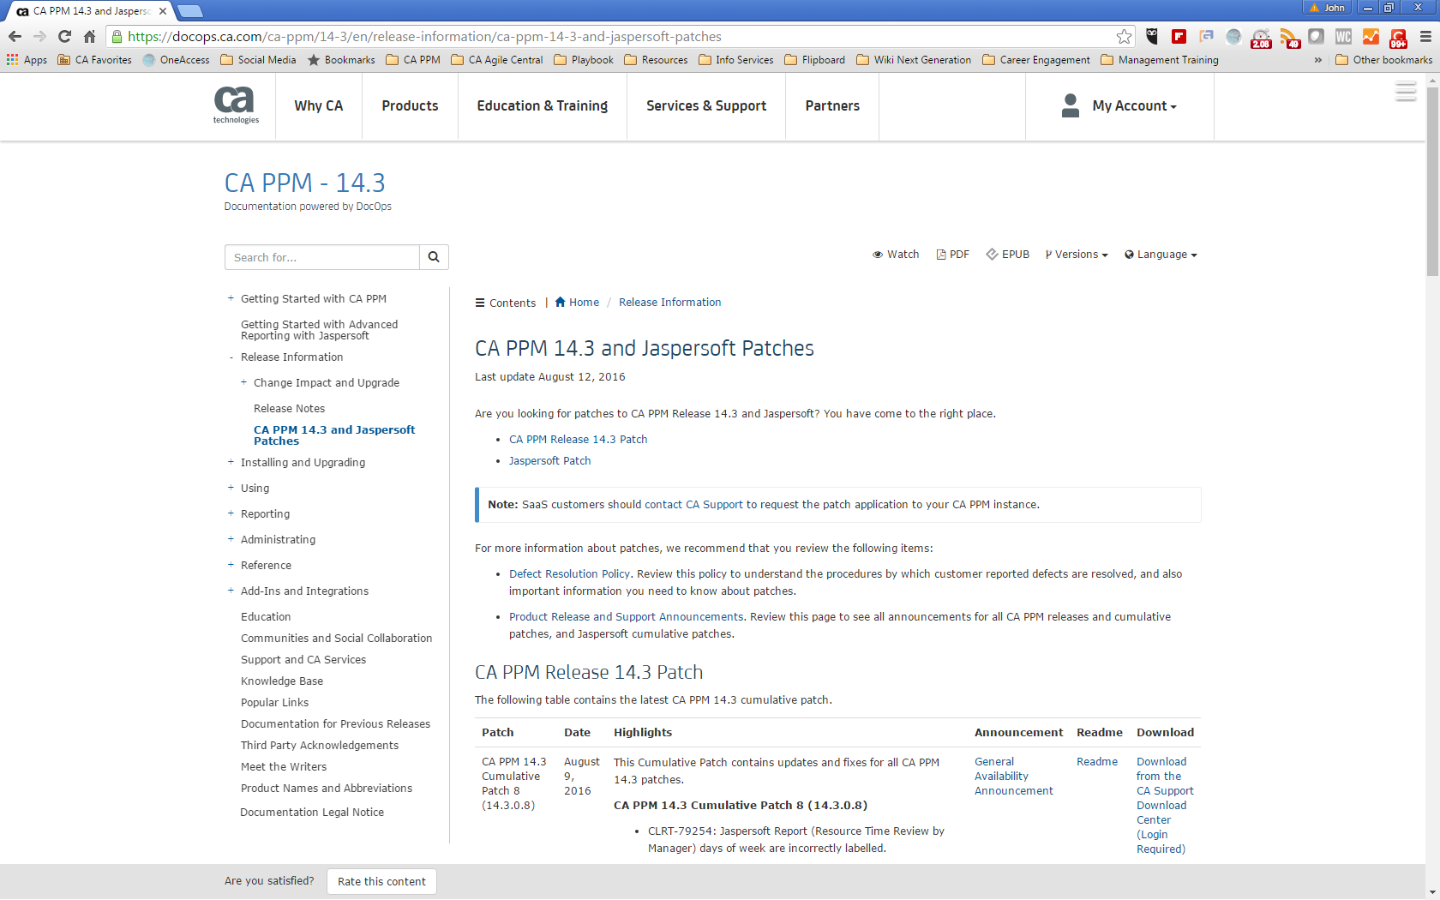Open the Readme link in the table

pos(1097,762)
